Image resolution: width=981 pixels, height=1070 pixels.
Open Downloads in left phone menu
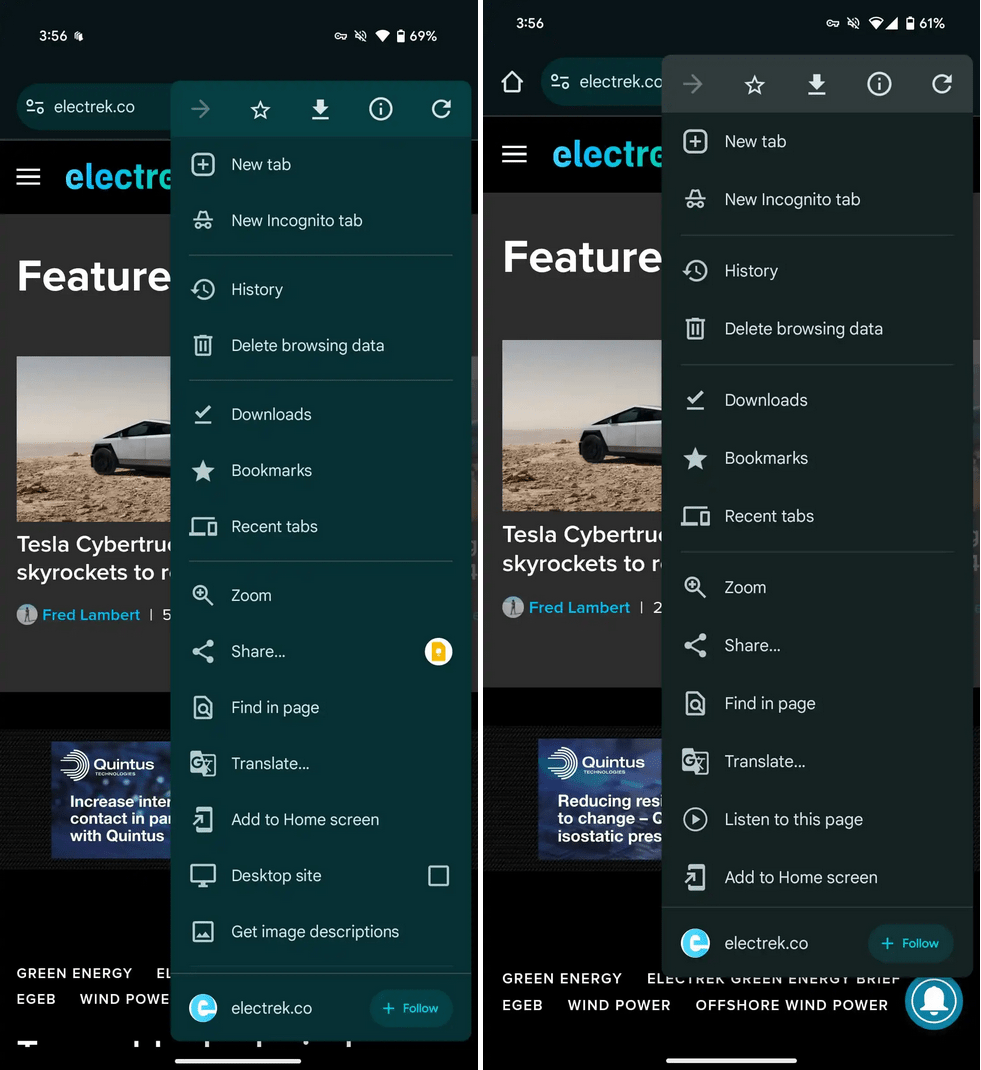tap(321, 414)
